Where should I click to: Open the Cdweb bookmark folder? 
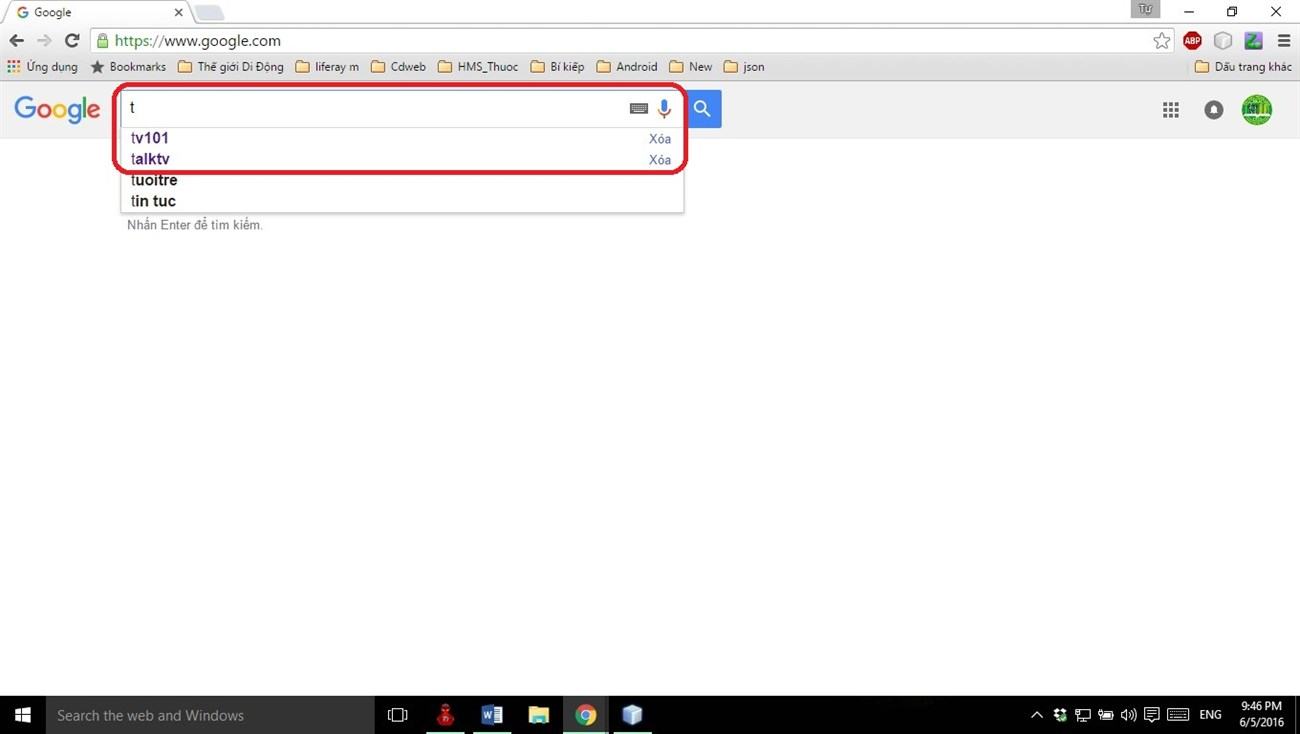(x=398, y=67)
